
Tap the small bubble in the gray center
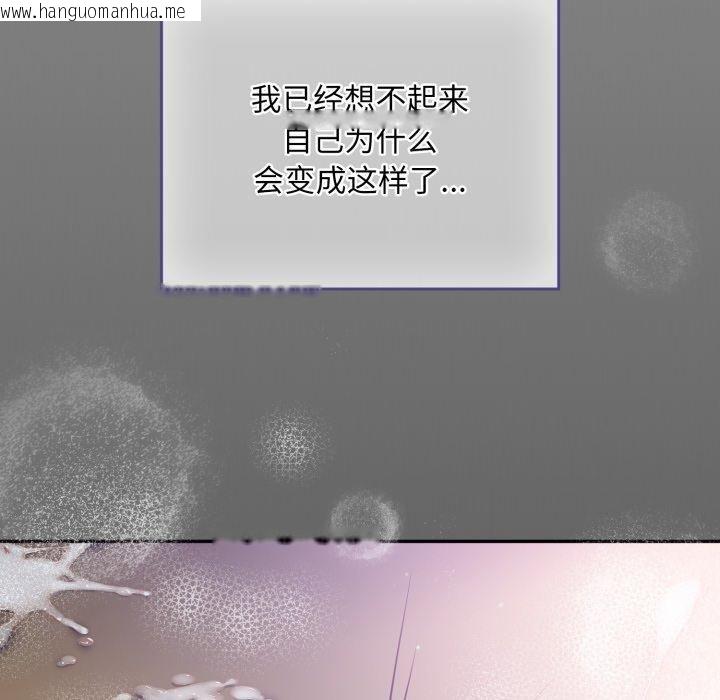(x=292, y=440)
